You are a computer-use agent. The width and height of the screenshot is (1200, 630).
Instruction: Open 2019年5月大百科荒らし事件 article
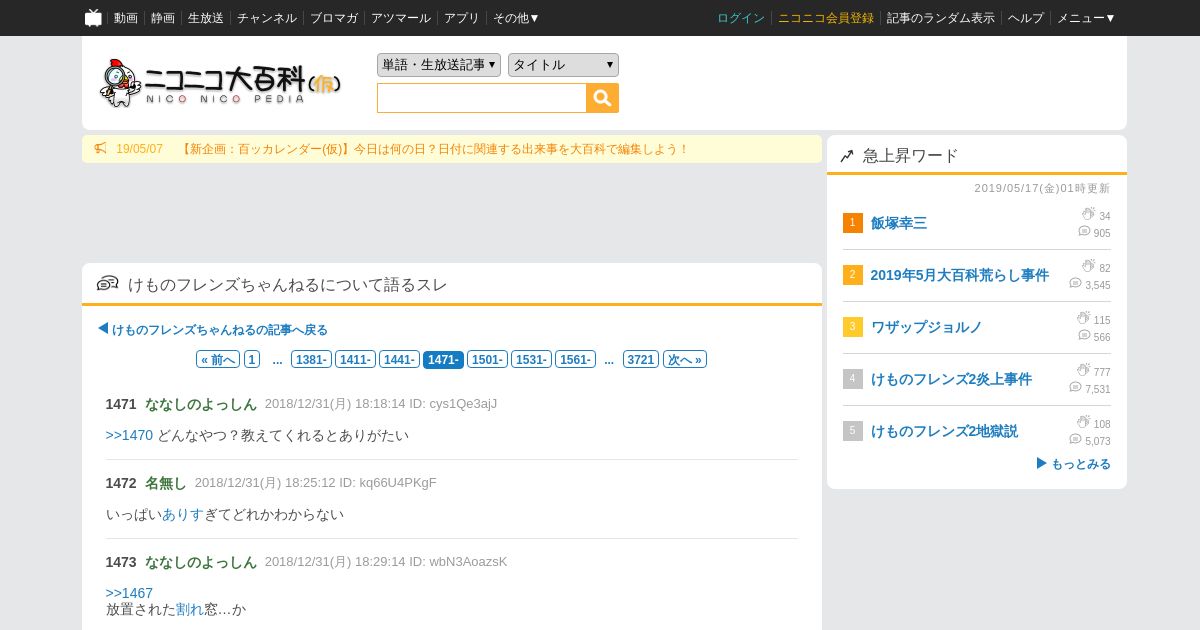coord(960,275)
